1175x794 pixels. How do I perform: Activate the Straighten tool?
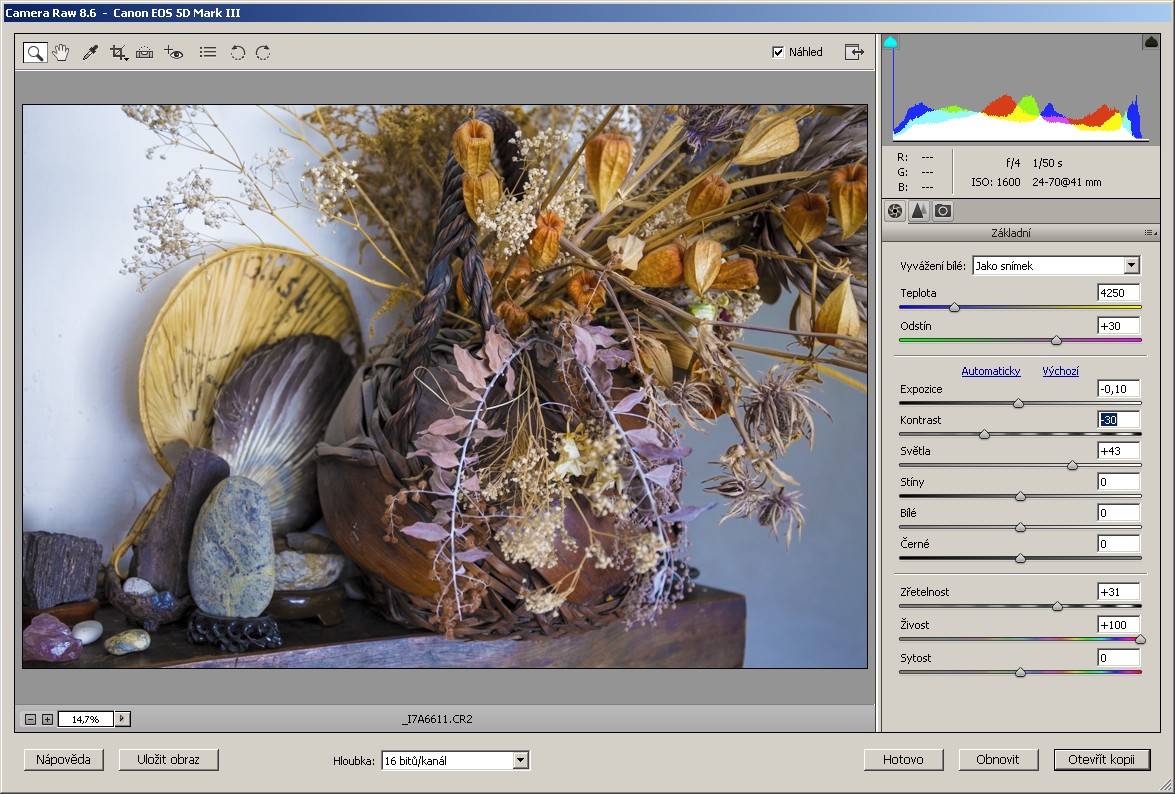tap(145, 52)
